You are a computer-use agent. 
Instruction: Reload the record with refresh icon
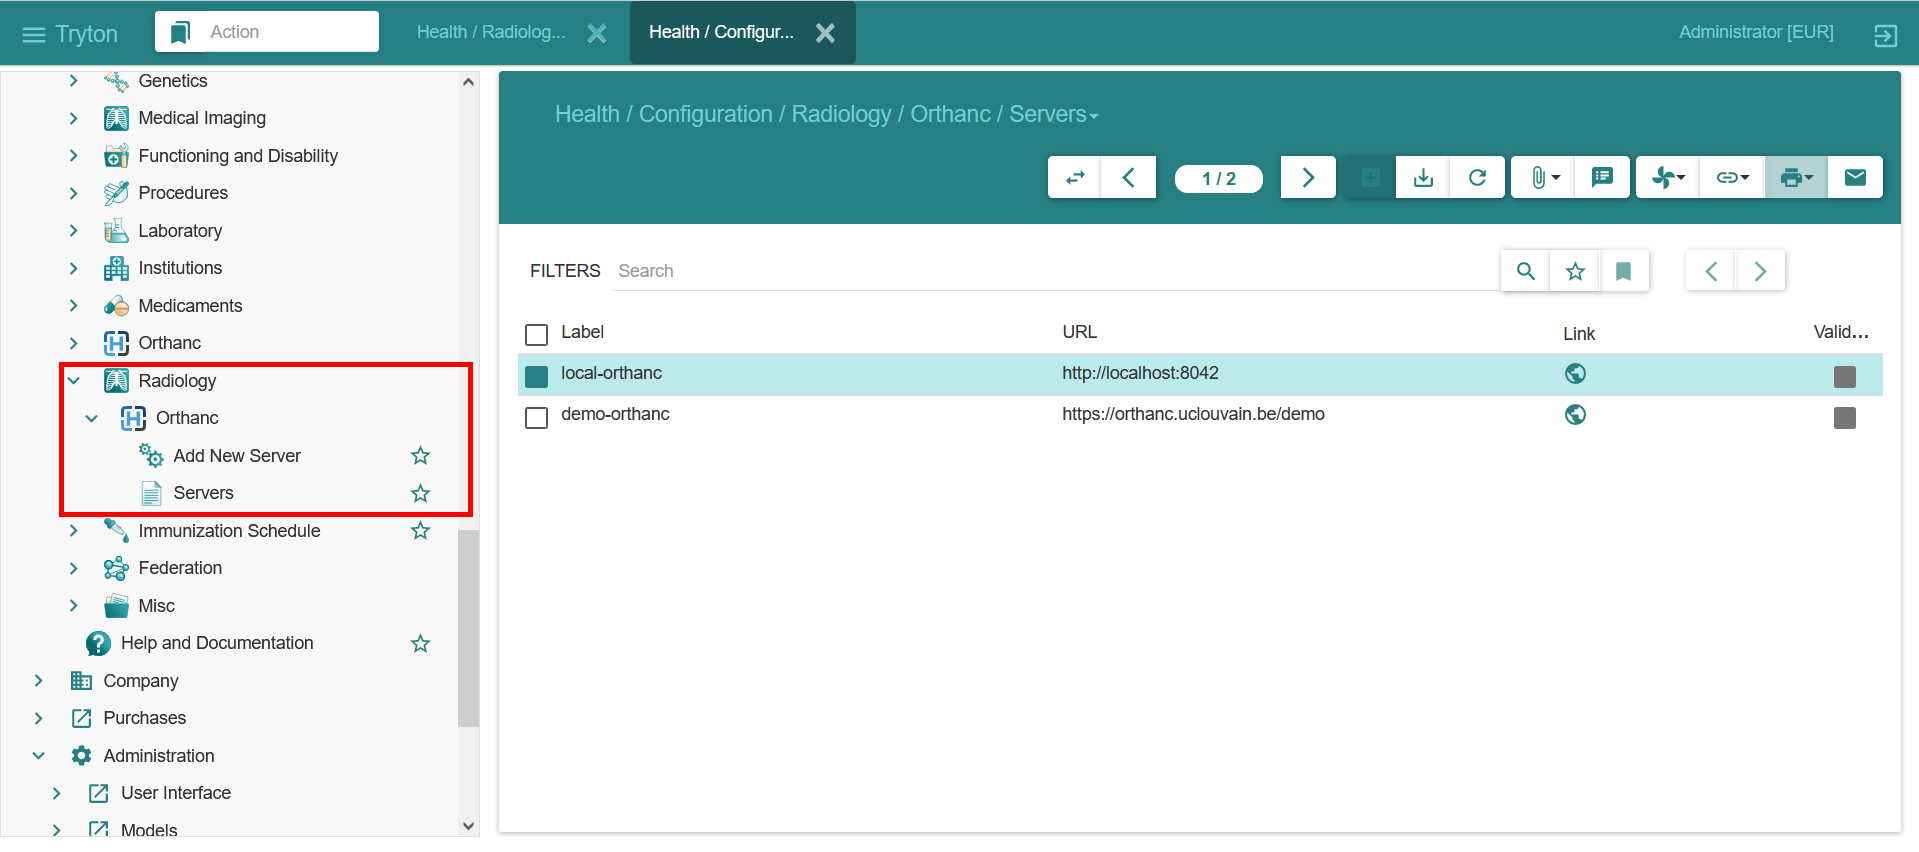click(x=1477, y=177)
